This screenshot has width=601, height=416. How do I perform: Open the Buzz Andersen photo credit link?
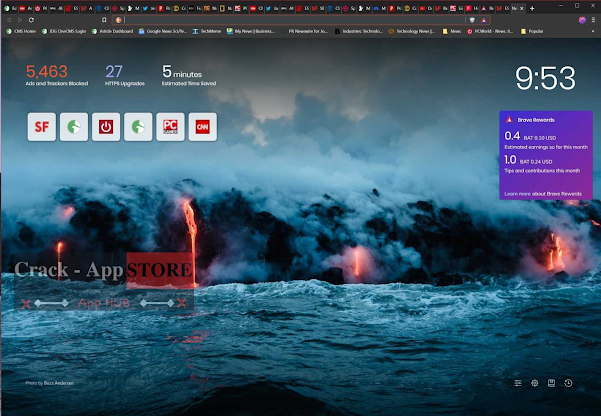point(59,383)
